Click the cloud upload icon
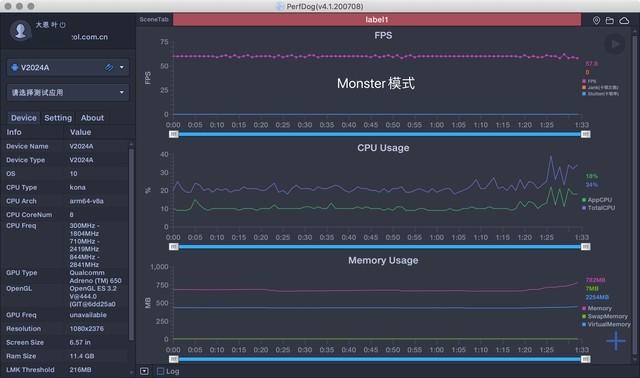Image resolution: width=640 pixels, height=378 pixels. click(x=624, y=20)
